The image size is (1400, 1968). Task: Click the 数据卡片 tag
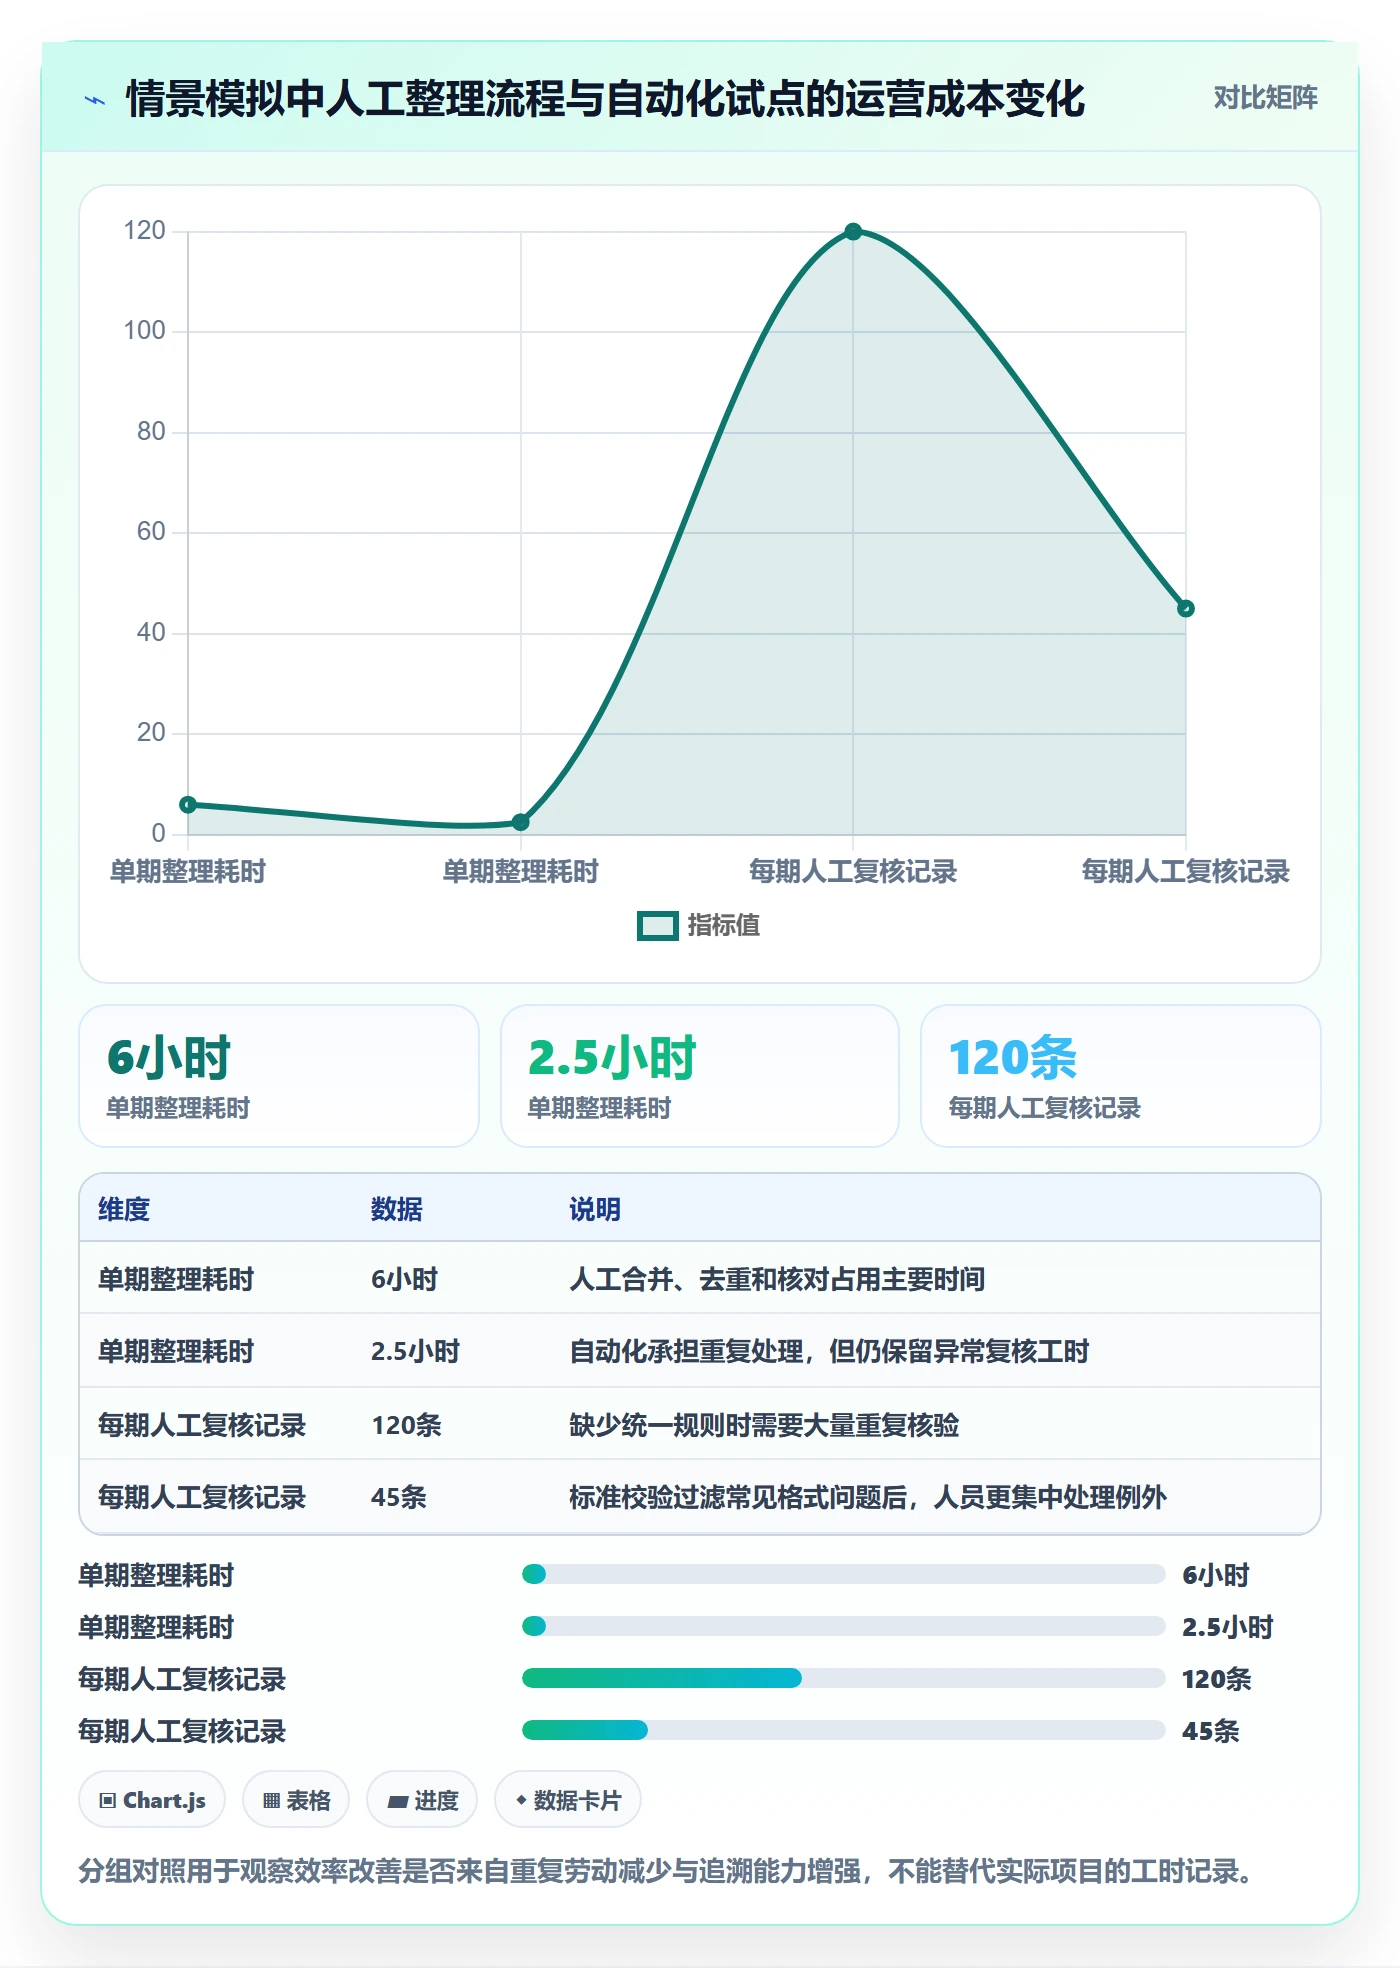pyautogui.click(x=568, y=1800)
